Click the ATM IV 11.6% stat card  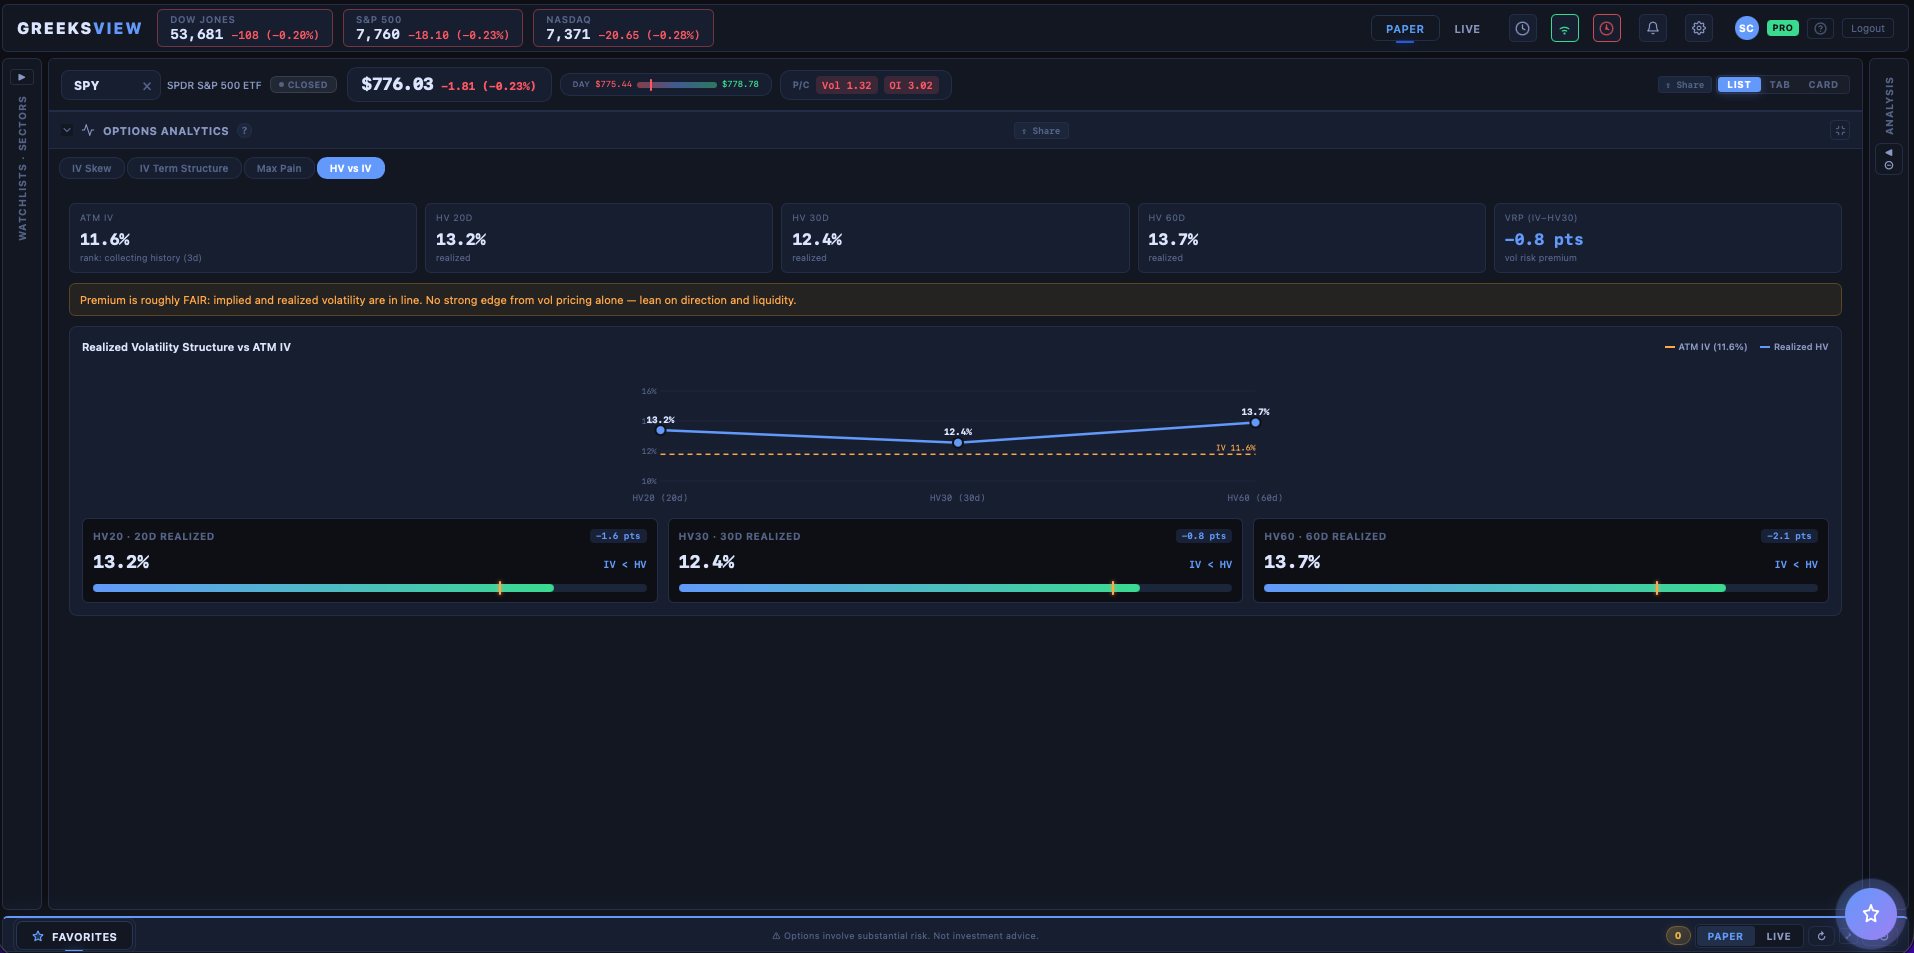[243, 238]
